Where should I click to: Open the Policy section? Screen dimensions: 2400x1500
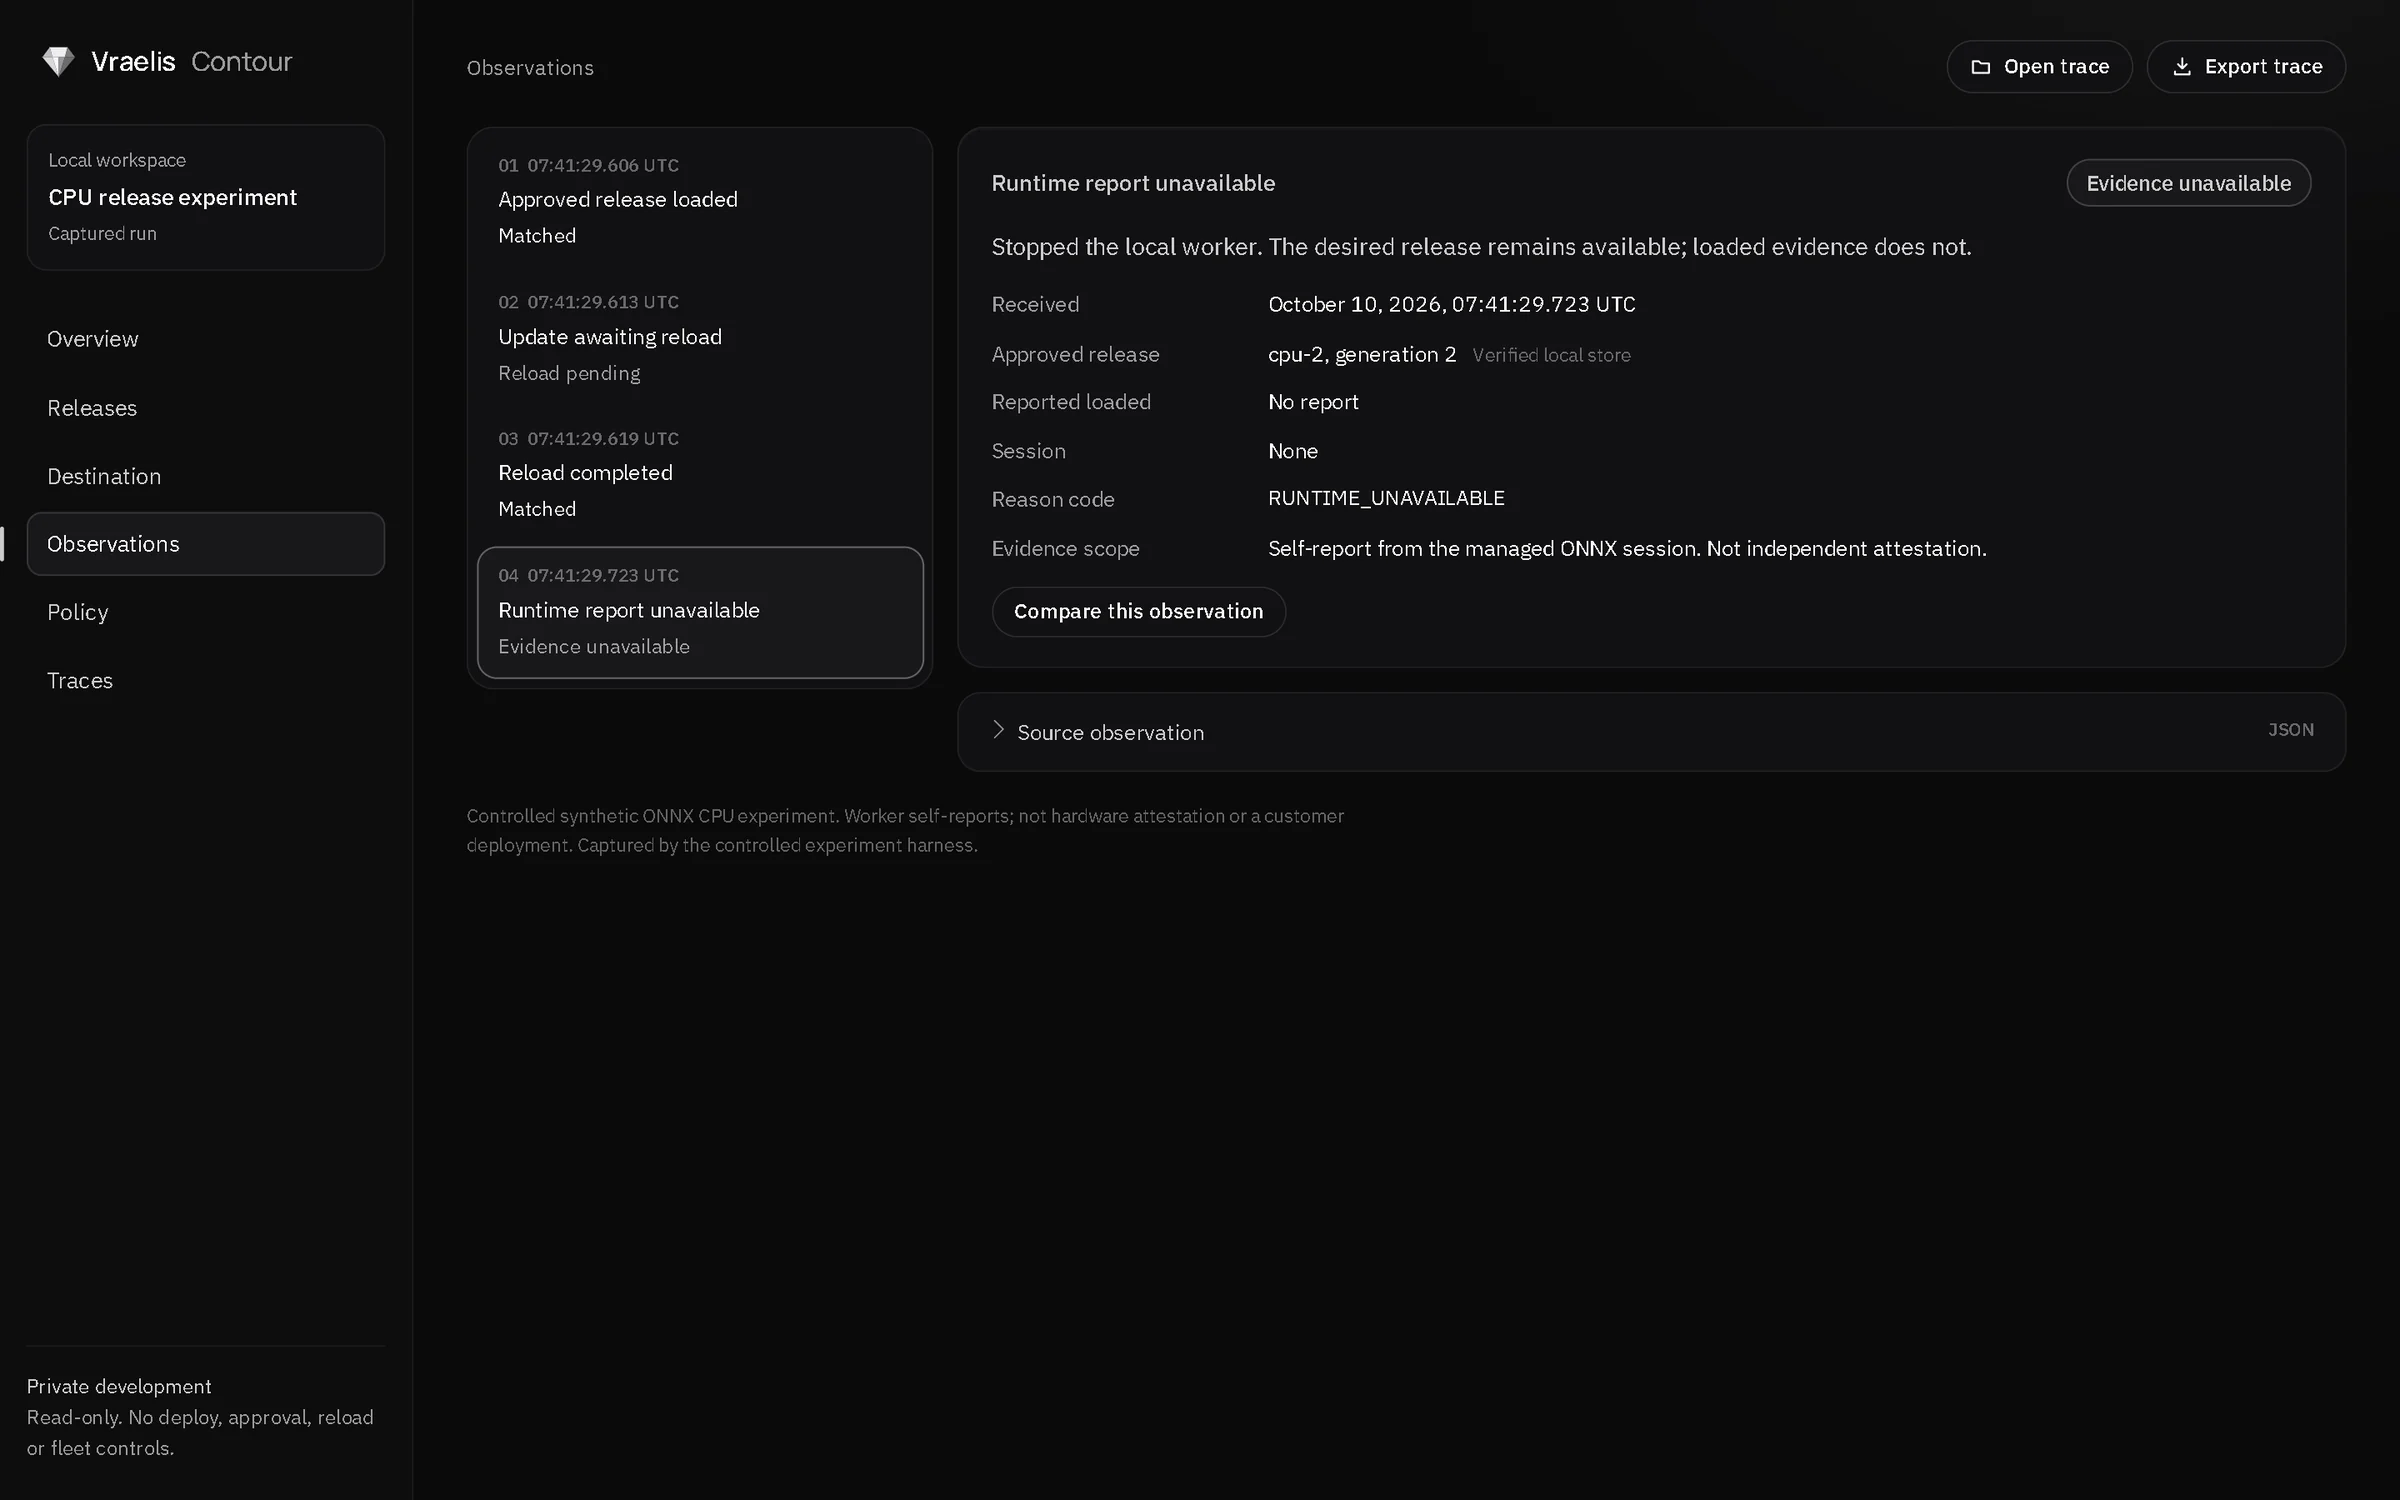[x=205, y=612]
